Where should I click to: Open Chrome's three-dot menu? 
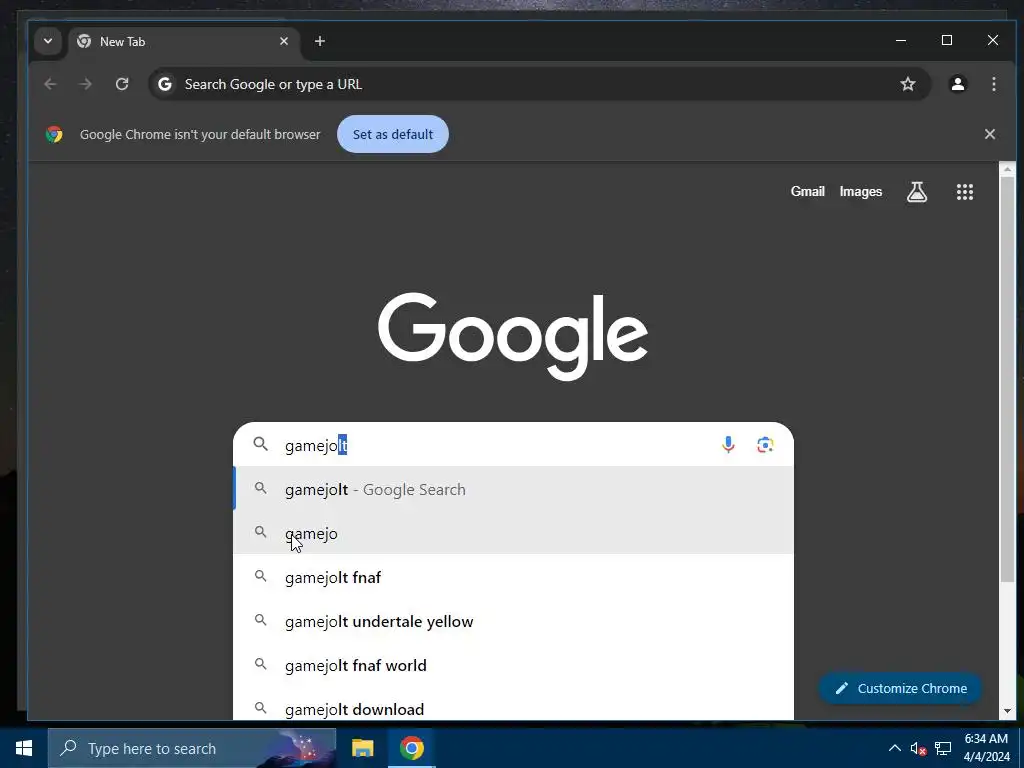coord(993,84)
